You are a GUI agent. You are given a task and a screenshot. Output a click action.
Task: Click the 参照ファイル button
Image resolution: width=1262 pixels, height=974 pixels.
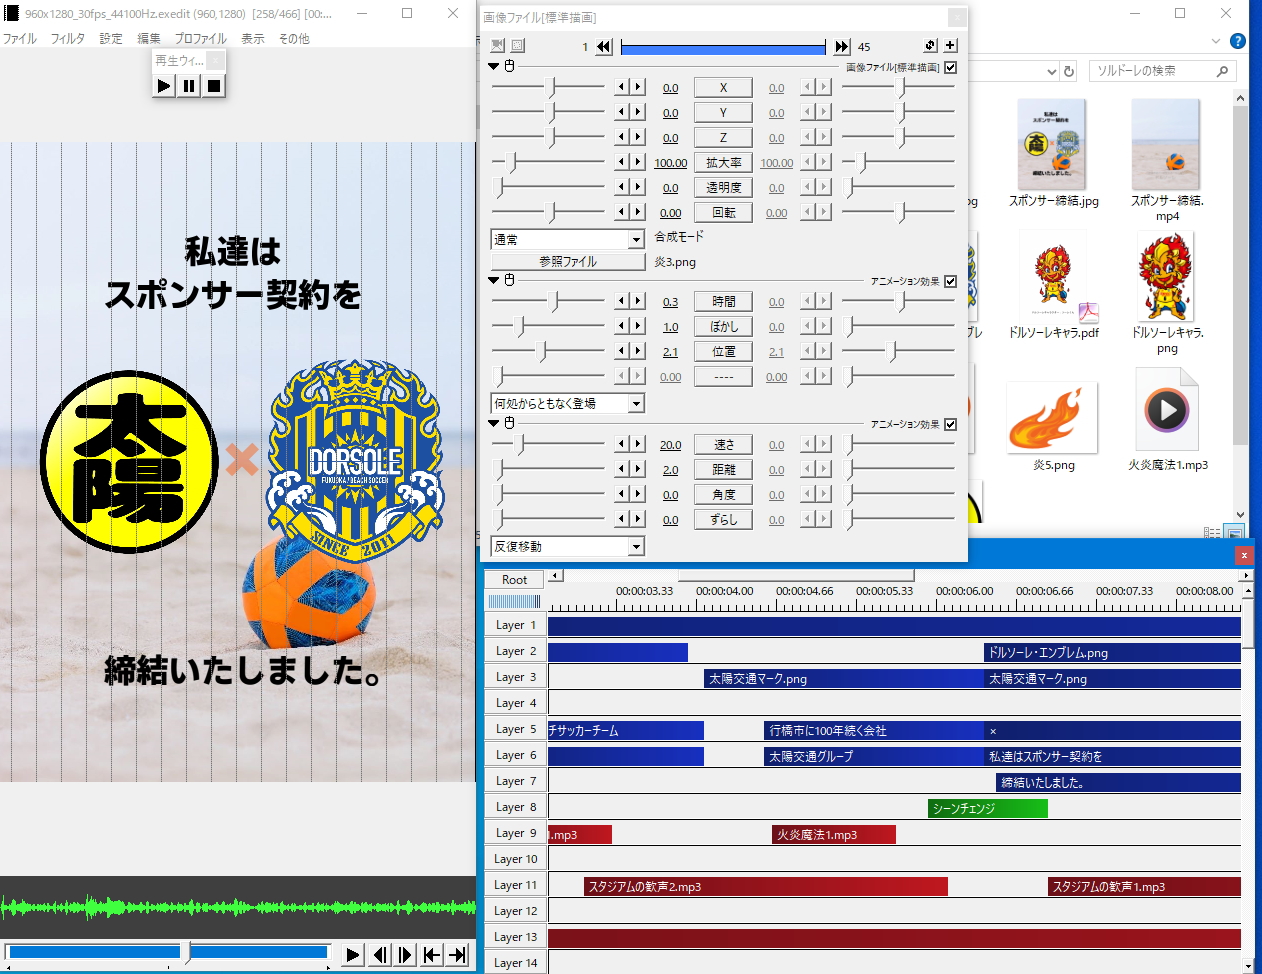coord(568,261)
